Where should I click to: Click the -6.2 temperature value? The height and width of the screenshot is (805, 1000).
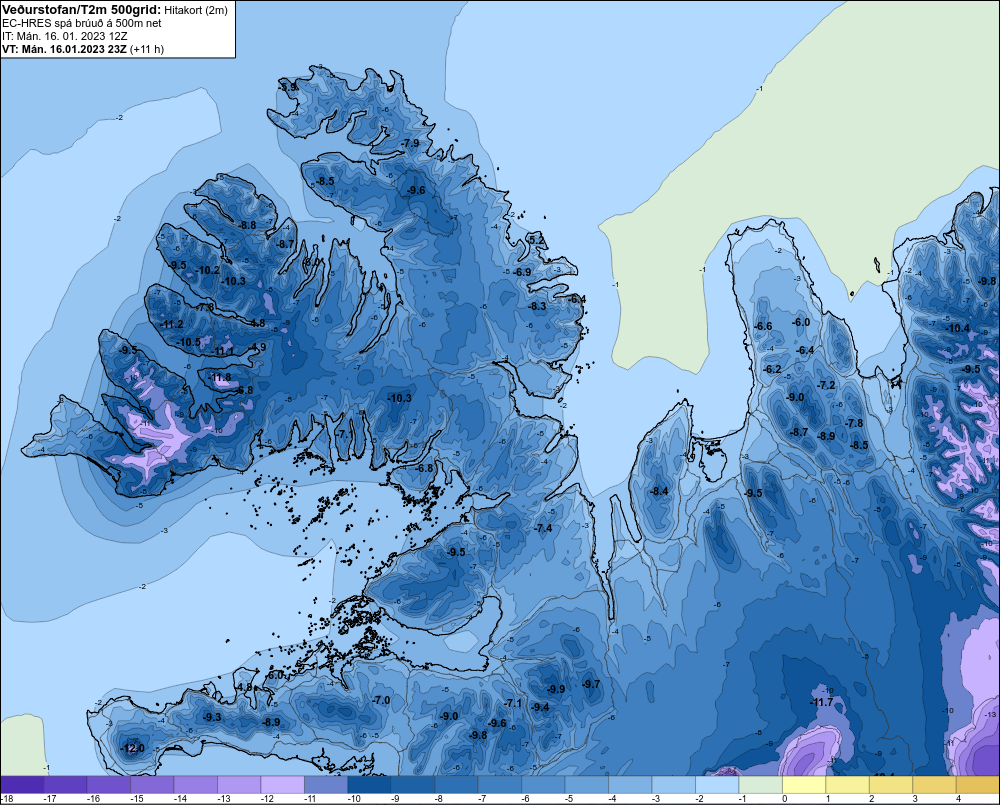772,369
